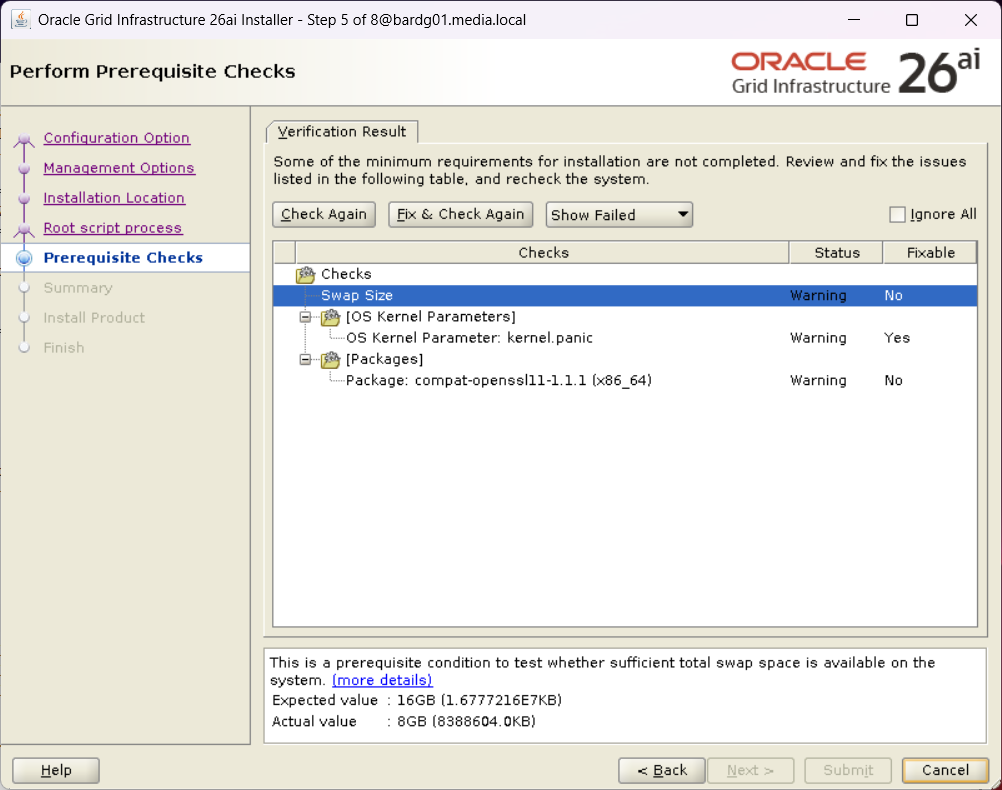Click the Java installer icon in title bar

tap(20, 20)
